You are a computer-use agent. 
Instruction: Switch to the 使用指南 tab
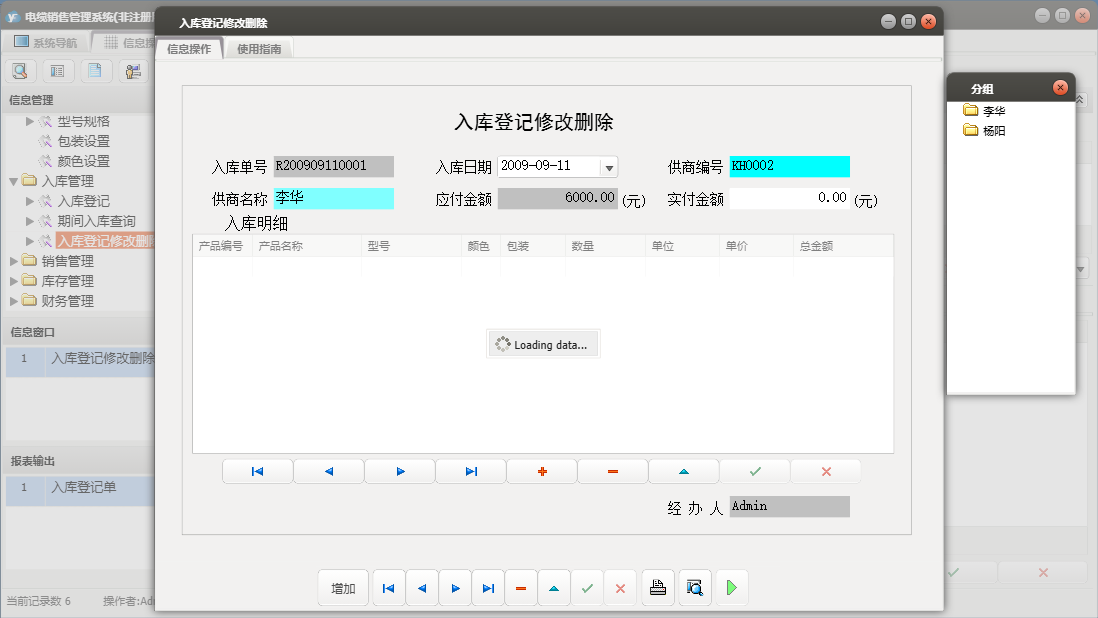[x=259, y=47]
